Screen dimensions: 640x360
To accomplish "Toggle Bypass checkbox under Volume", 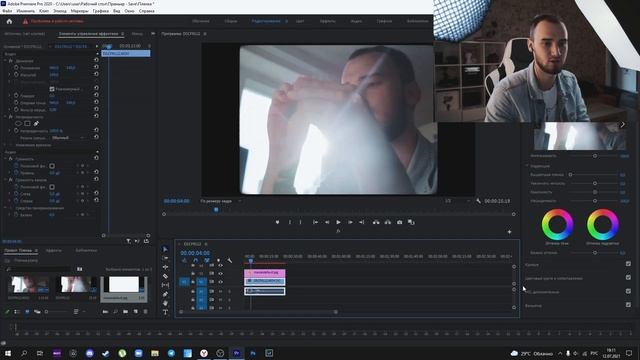I will (x=52, y=166).
